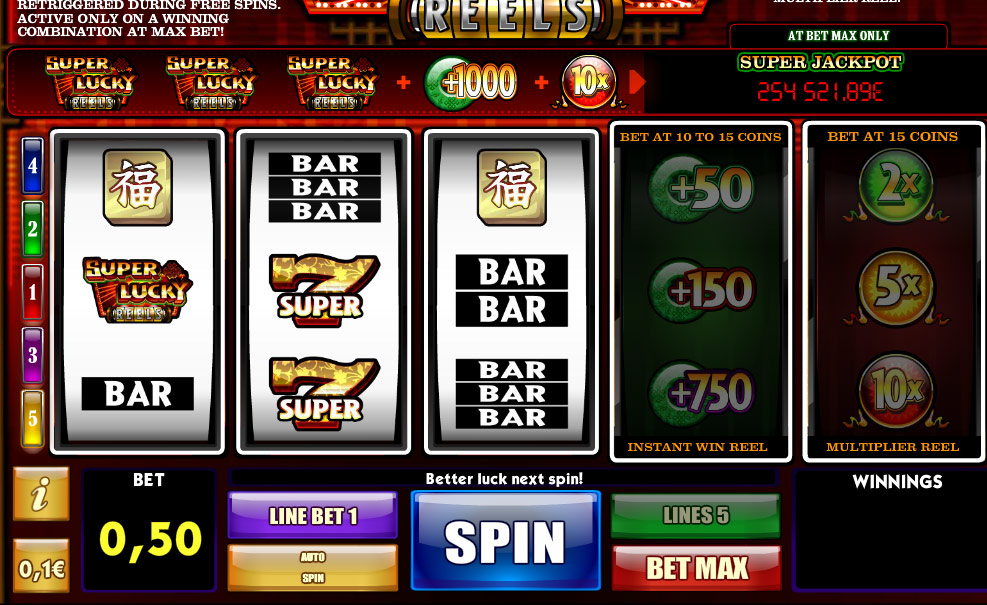Select payline 4 blue indicator
The image size is (987, 605).
[x=32, y=166]
